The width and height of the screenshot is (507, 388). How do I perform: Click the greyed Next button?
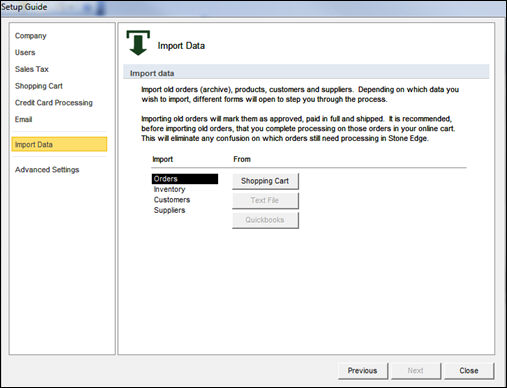coord(416,371)
